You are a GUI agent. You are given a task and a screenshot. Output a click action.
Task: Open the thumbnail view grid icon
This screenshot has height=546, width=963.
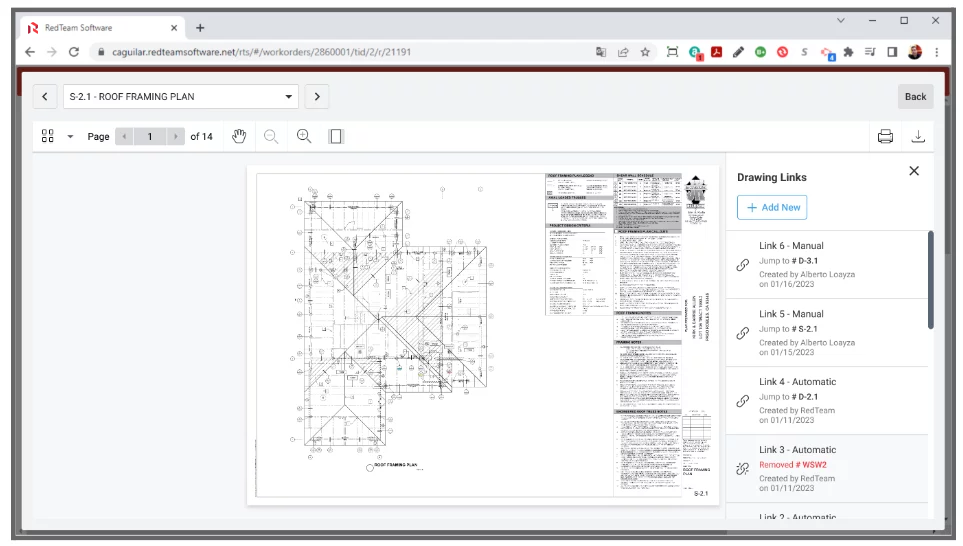pyautogui.click(x=48, y=136)
